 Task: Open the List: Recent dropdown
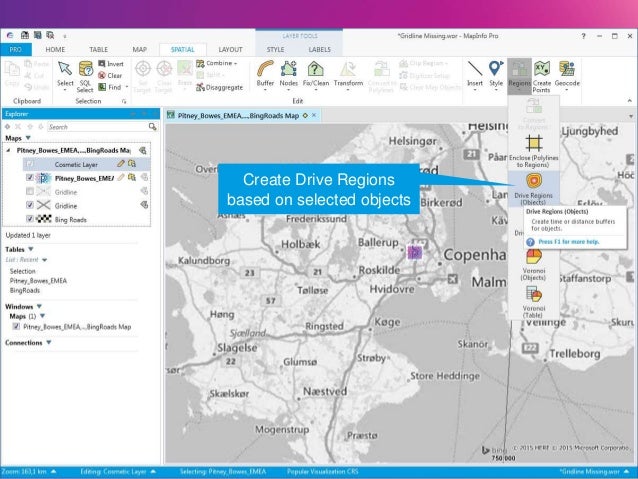[x=44, y=260]
